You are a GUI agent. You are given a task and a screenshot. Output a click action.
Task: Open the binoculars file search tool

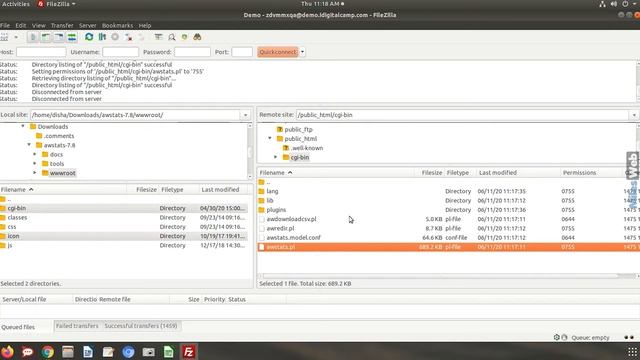coord(197,37)
